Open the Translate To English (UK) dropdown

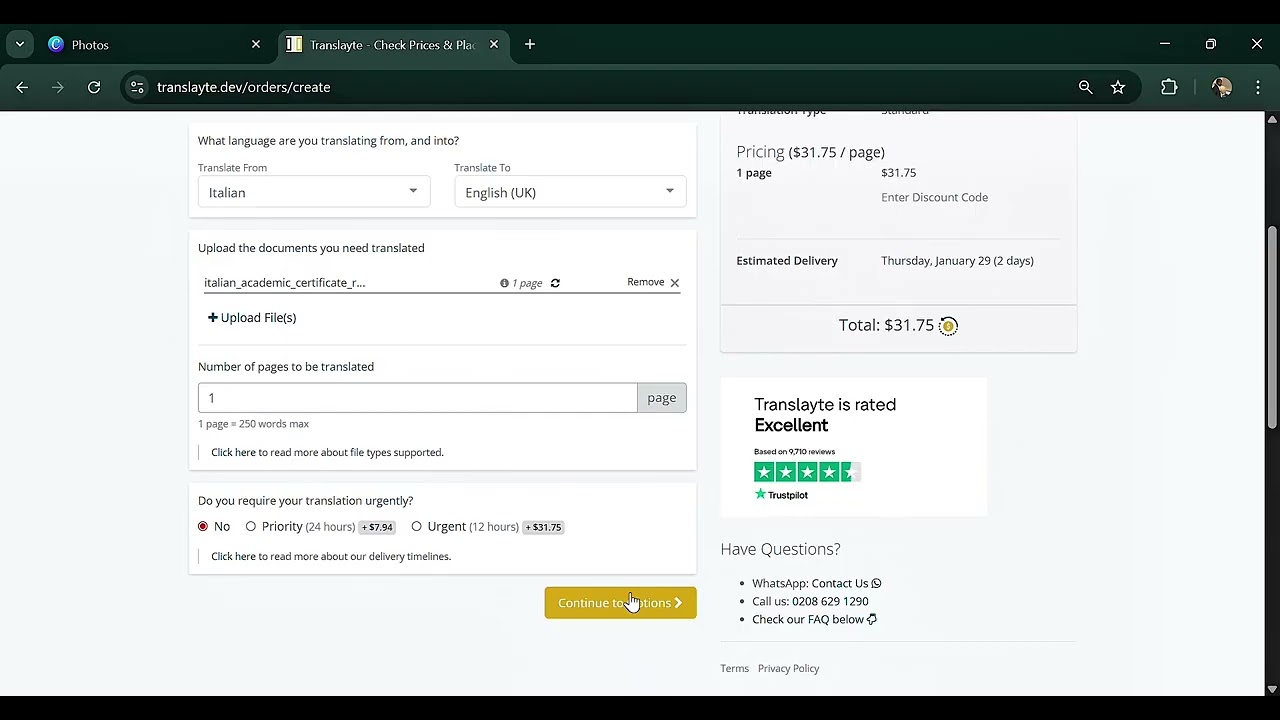tap(570, 192)
